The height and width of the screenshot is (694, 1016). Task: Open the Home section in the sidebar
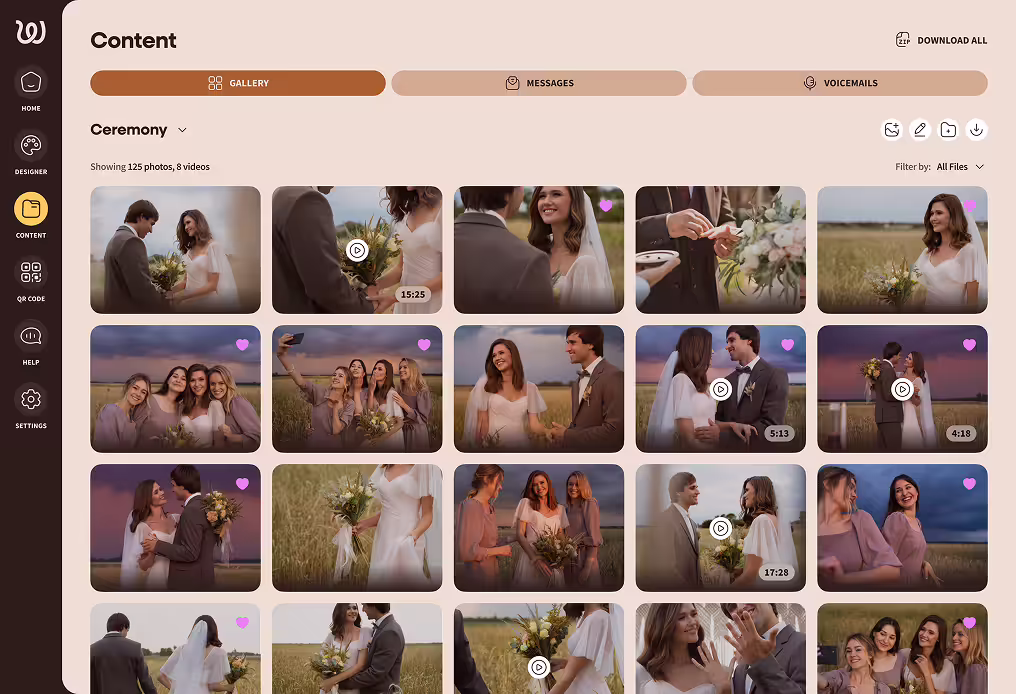pyautogui.click(x=30, y=82)
